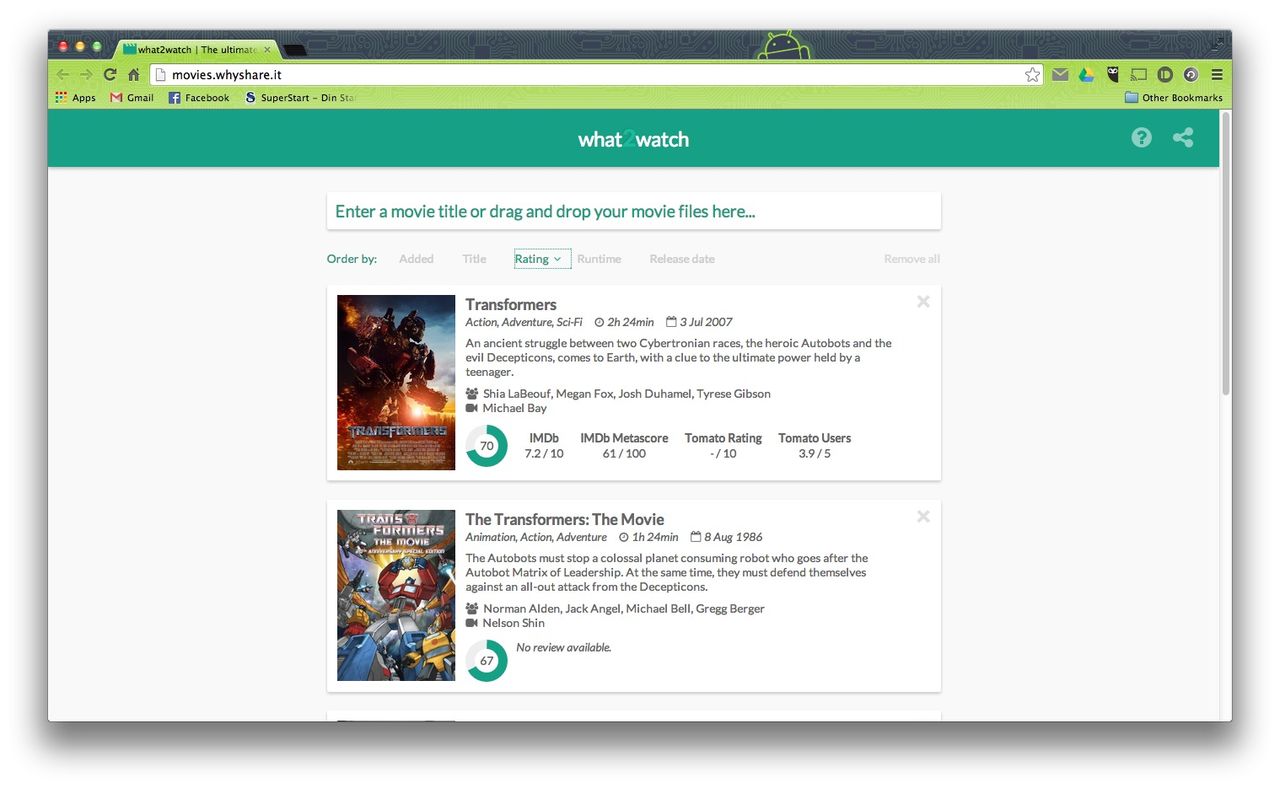The height and width of the screenshot is (788, 1280).
Task: Click The Transformers: The Movie title
Action: (565, 519)
